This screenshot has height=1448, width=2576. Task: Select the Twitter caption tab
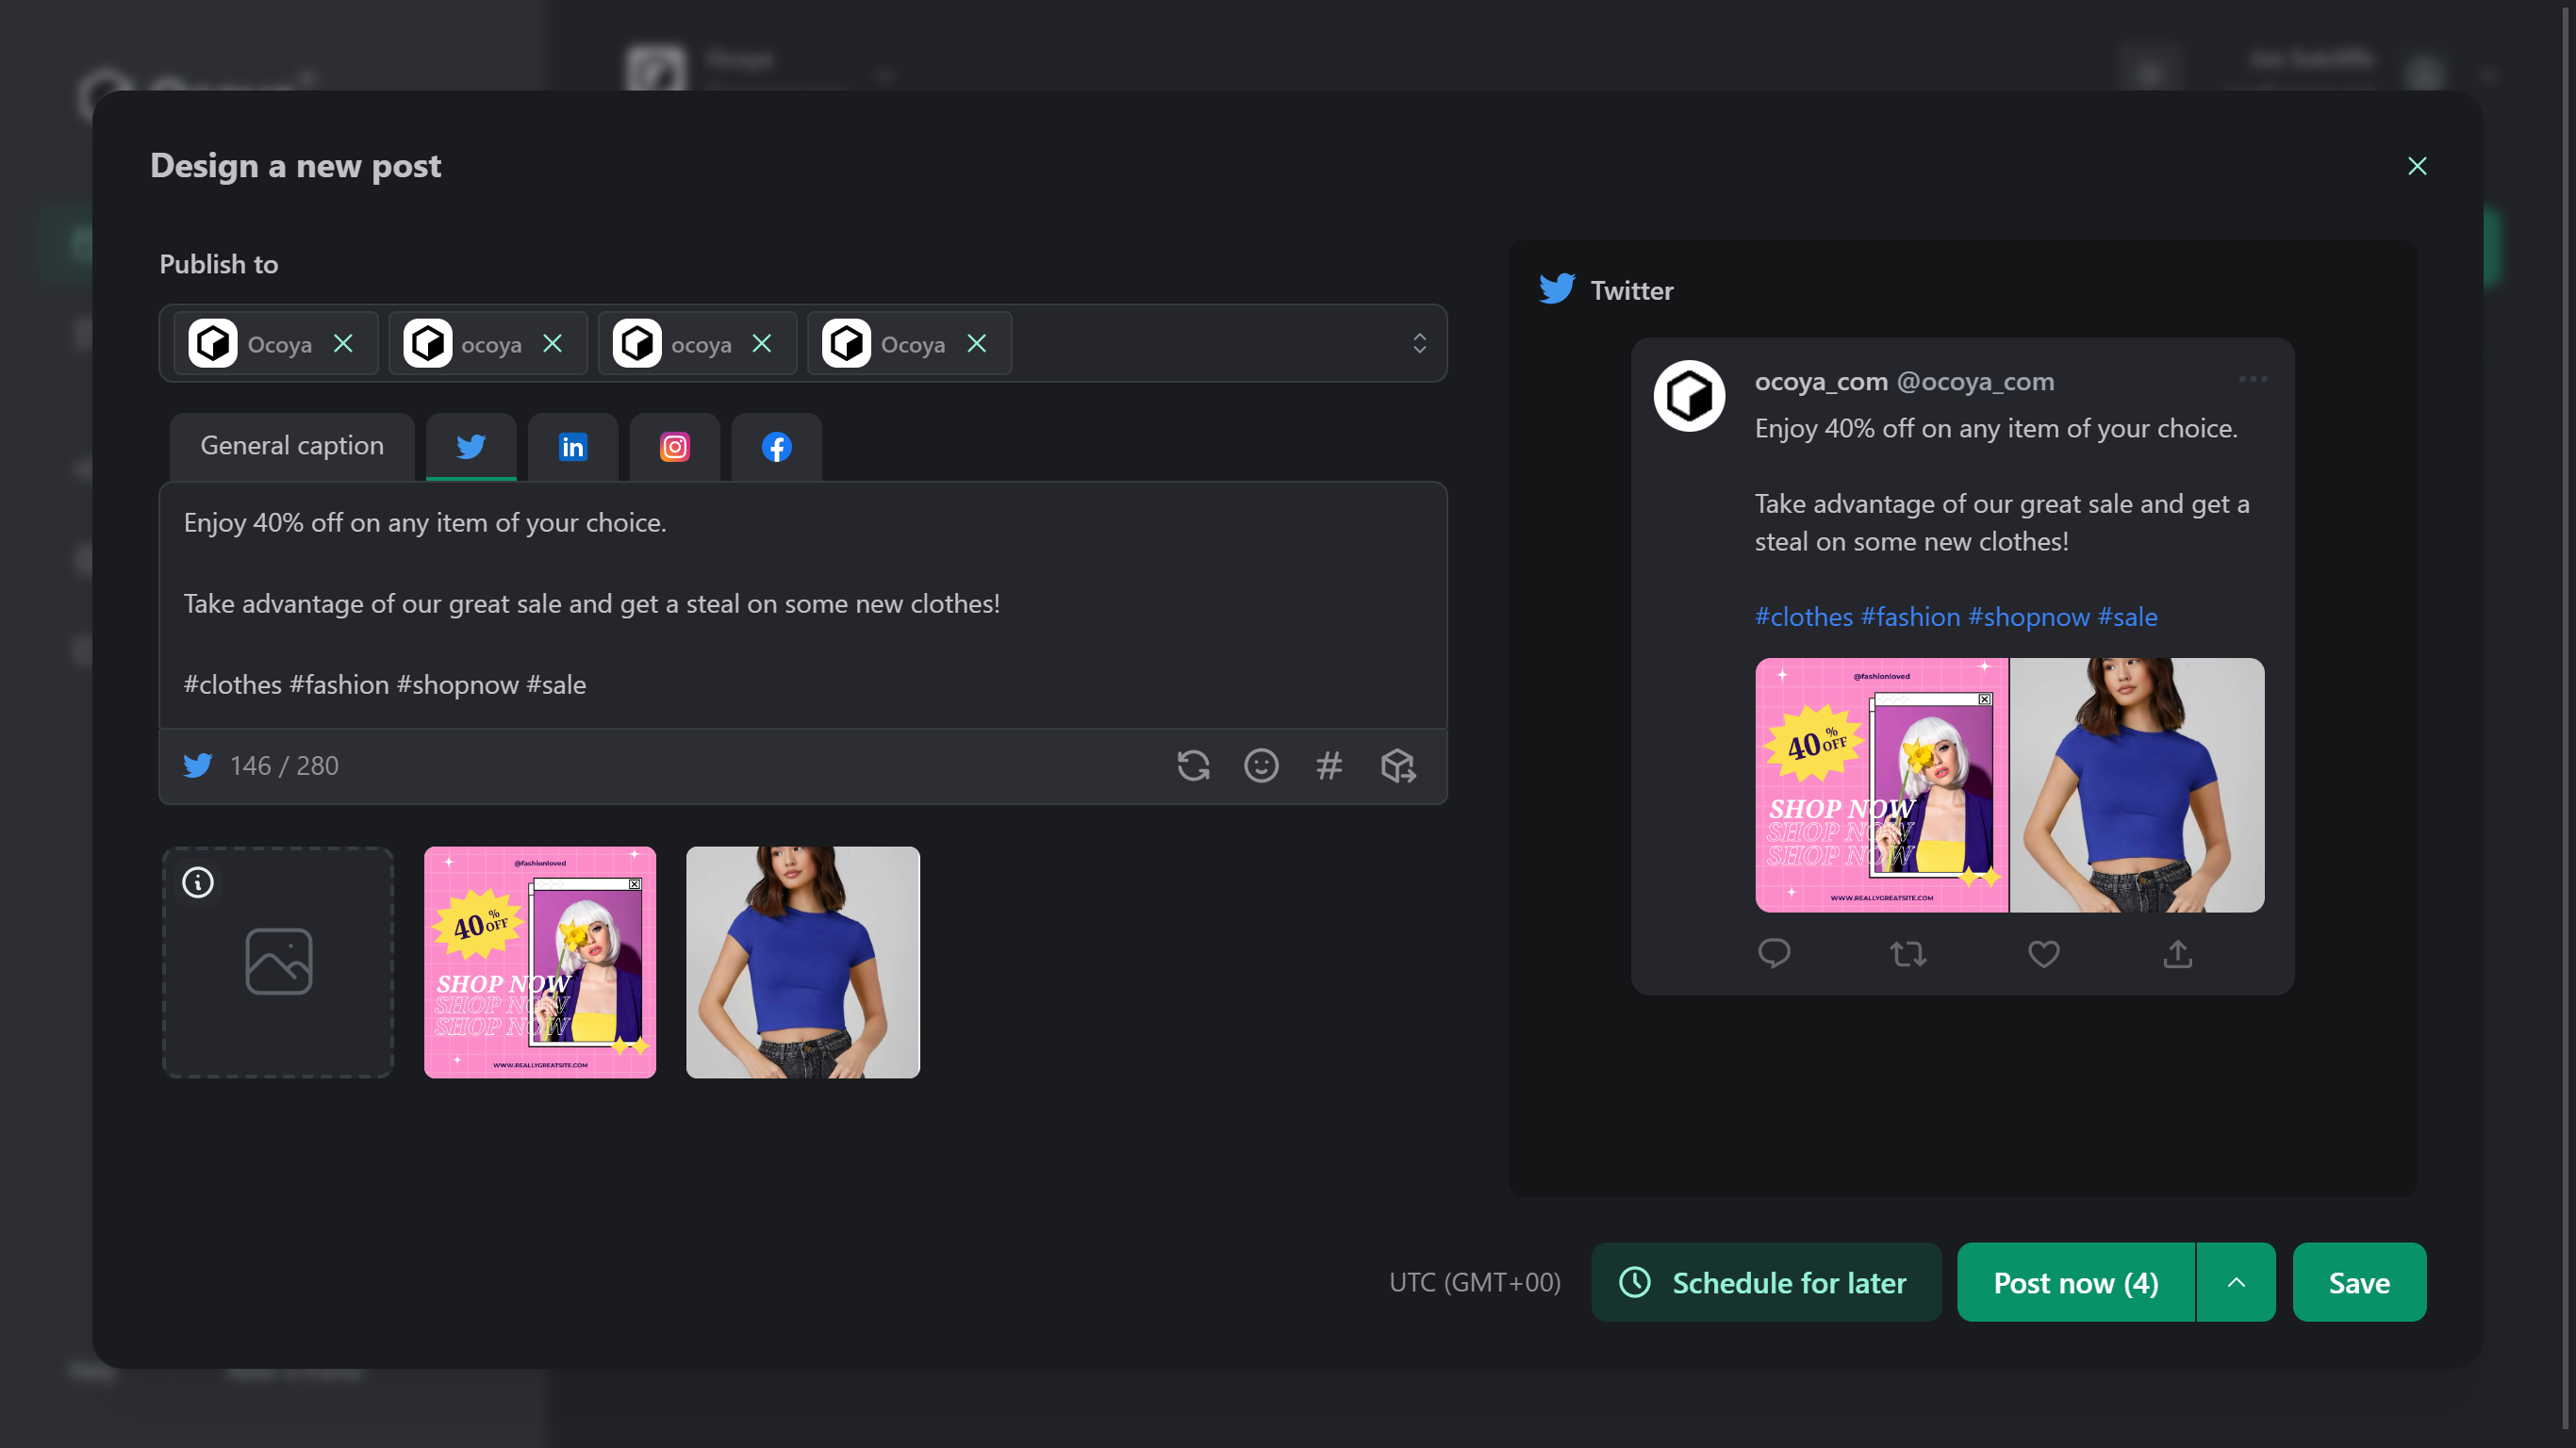(471, 446)
